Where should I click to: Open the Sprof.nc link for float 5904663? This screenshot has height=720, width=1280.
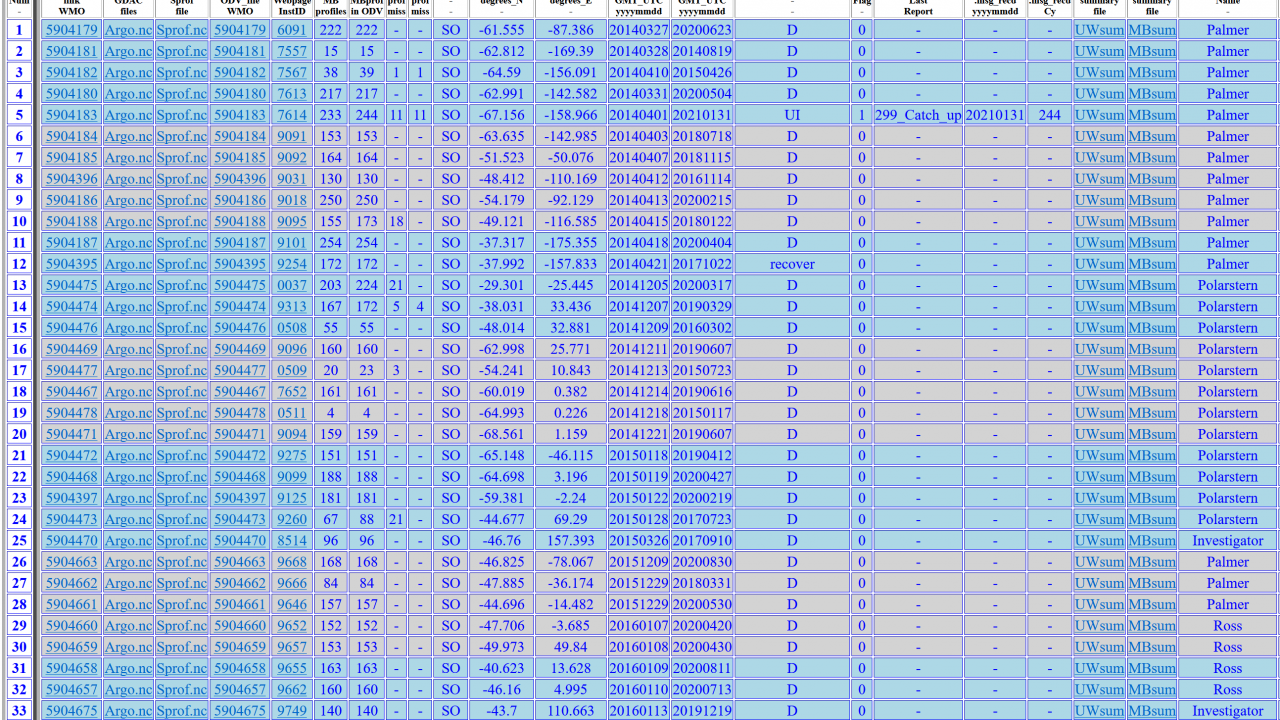pos(182,562)
